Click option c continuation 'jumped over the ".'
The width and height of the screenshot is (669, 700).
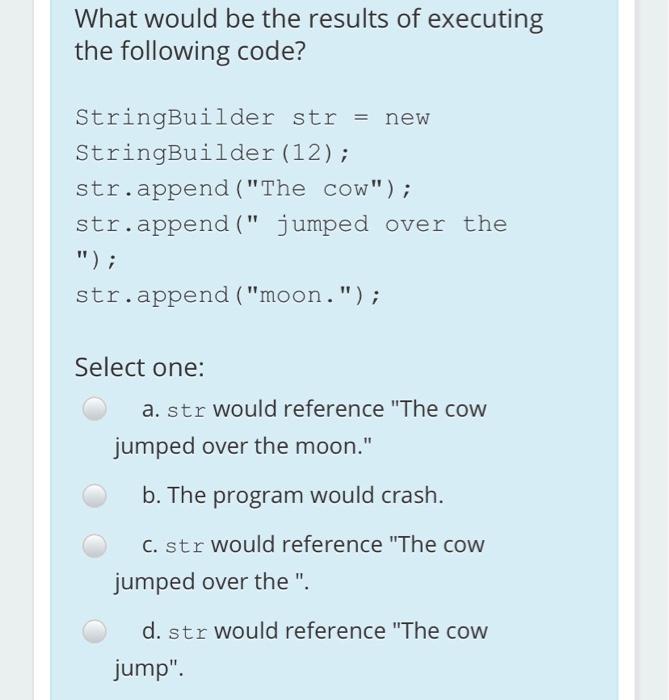point(211,582)
